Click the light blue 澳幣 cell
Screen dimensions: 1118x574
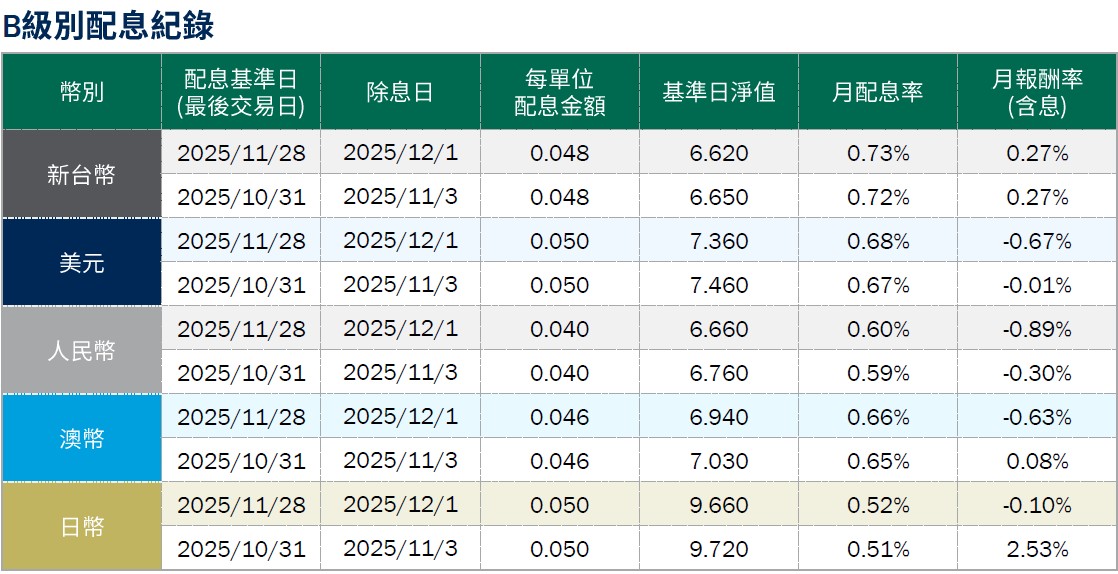(x=82, y=439)
